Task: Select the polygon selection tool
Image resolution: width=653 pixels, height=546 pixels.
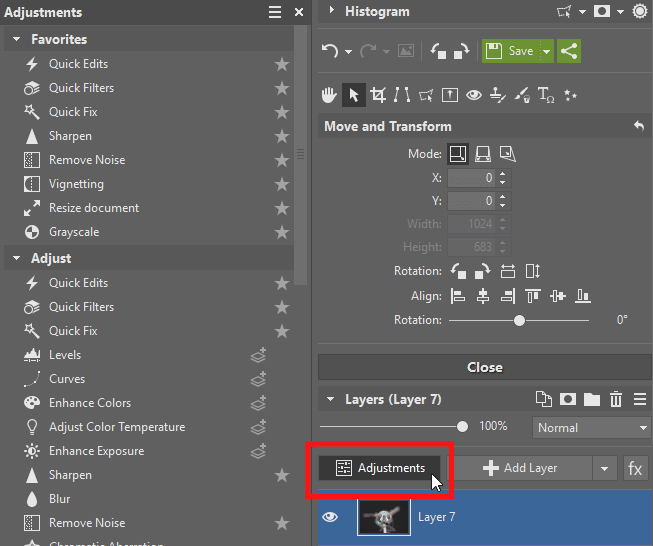Action: (x=426, y=95)
